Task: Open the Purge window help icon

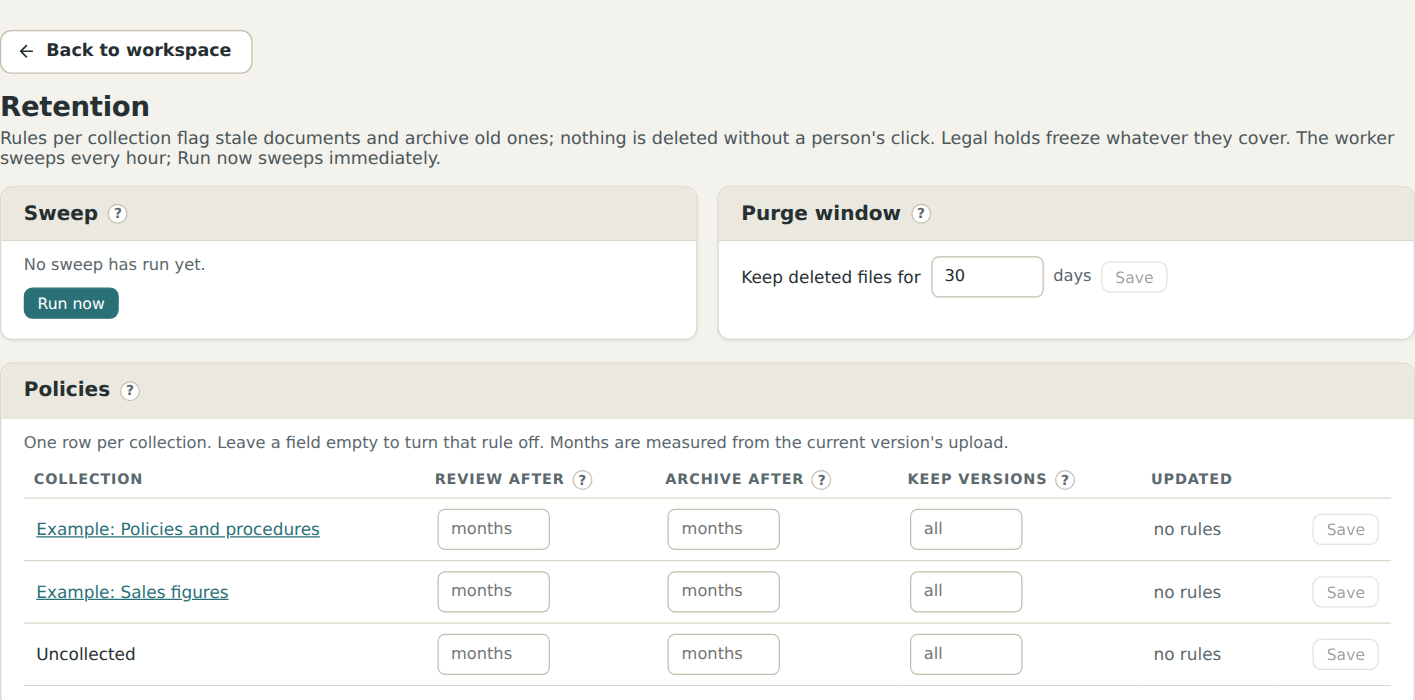Action: (x=921, y=214)
